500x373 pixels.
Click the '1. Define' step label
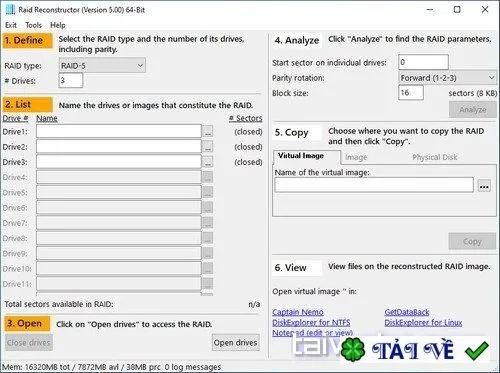(28, 41)
